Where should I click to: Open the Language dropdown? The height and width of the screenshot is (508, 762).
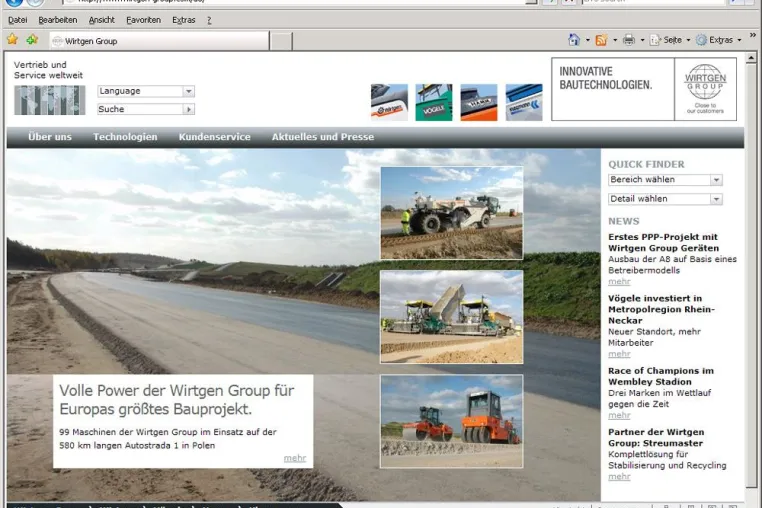(x=146, y=91)
